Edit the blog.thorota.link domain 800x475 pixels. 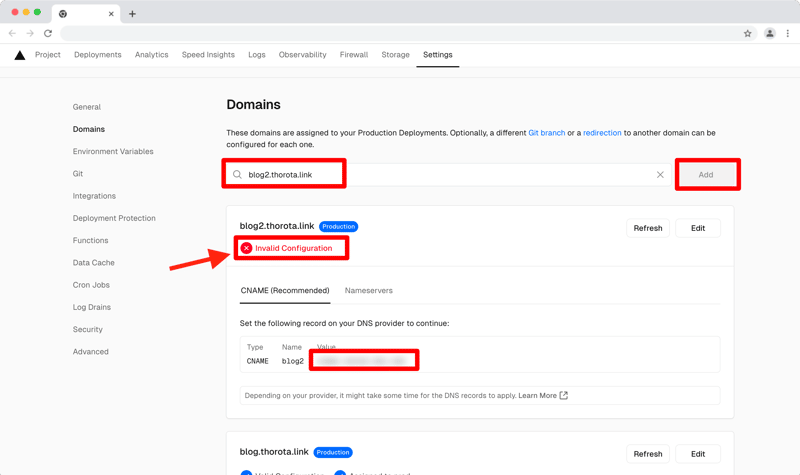(698, 454)
